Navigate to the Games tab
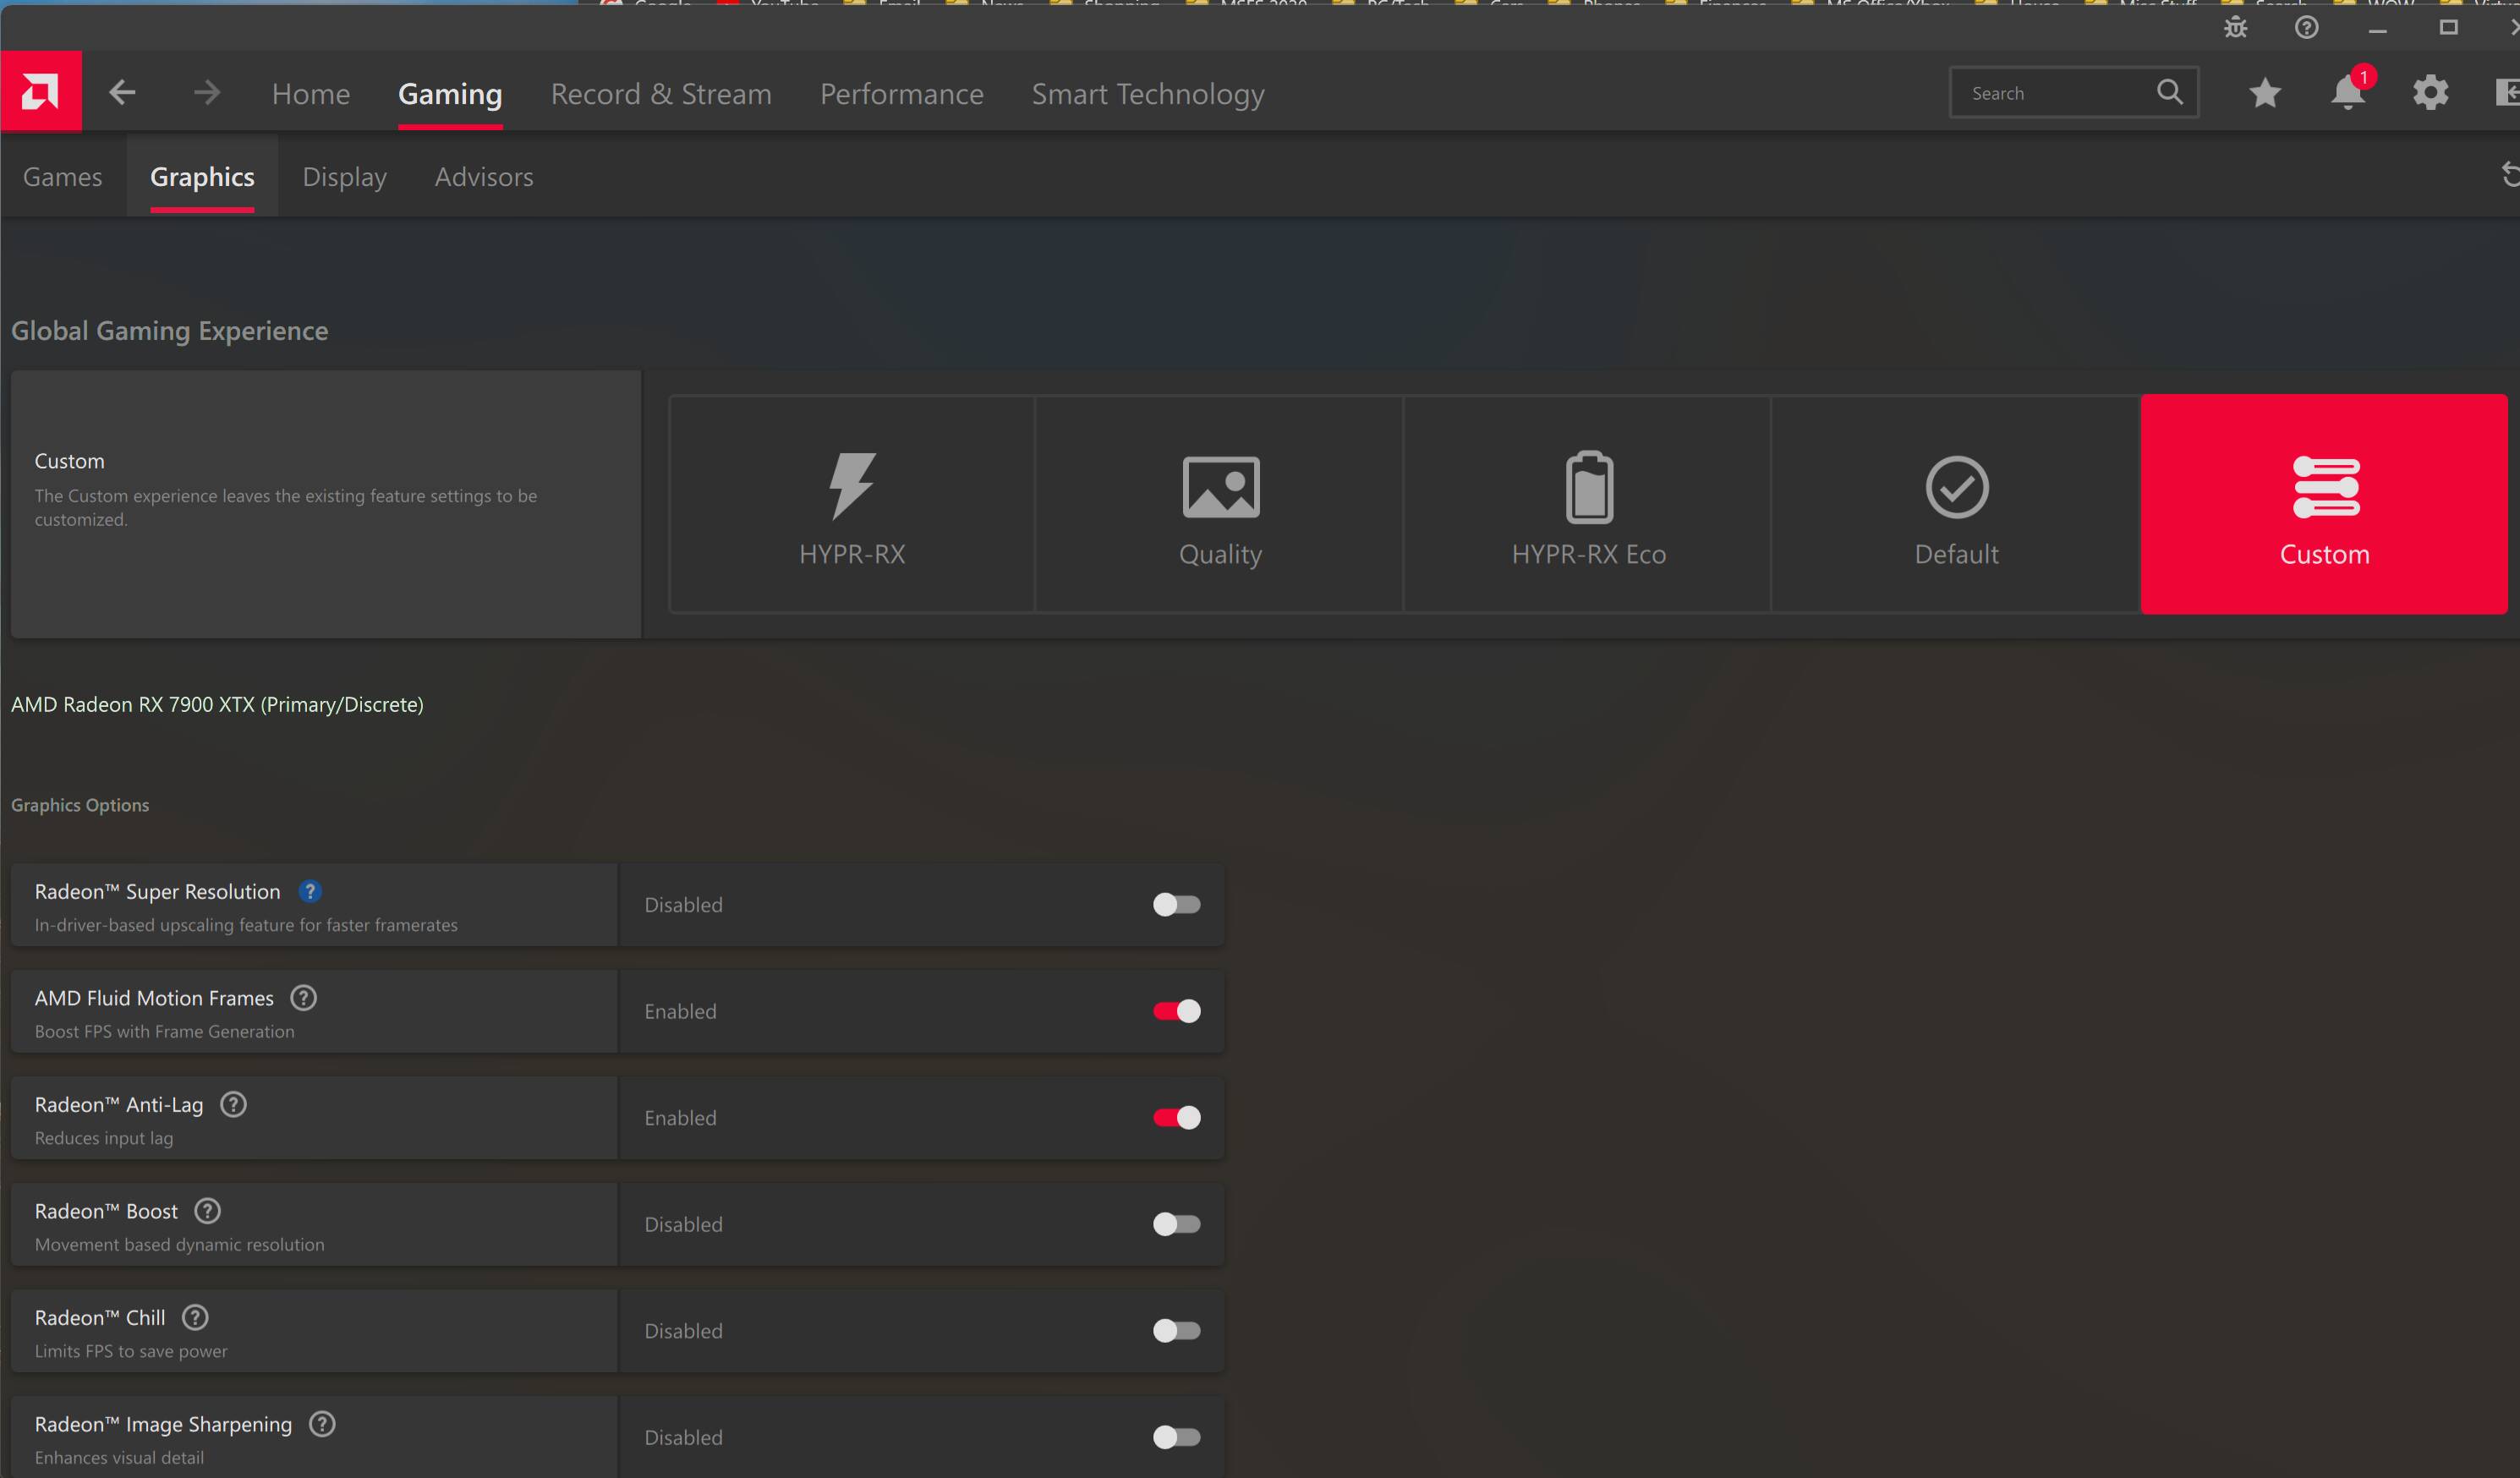Screen dimensions: 2520x1478 [62, 176]
